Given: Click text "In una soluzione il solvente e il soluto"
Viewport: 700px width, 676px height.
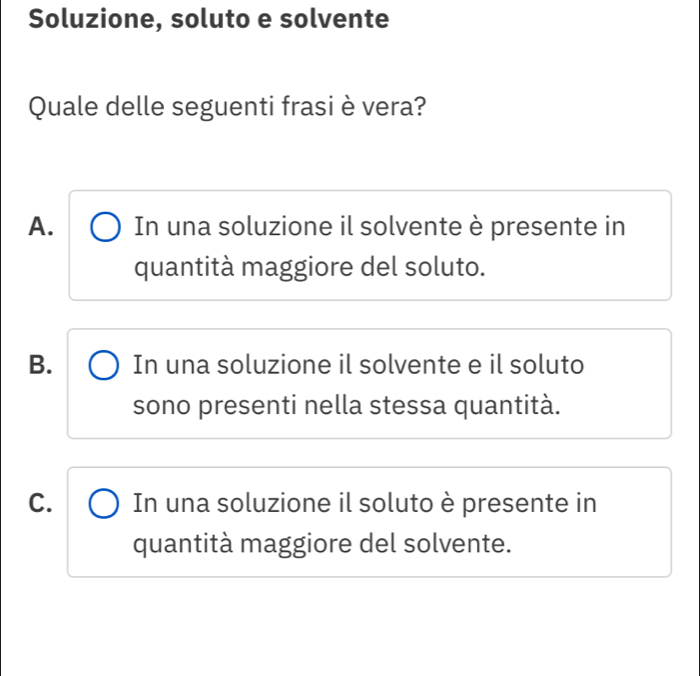Looking at the screenshot, I should (358, 366).
